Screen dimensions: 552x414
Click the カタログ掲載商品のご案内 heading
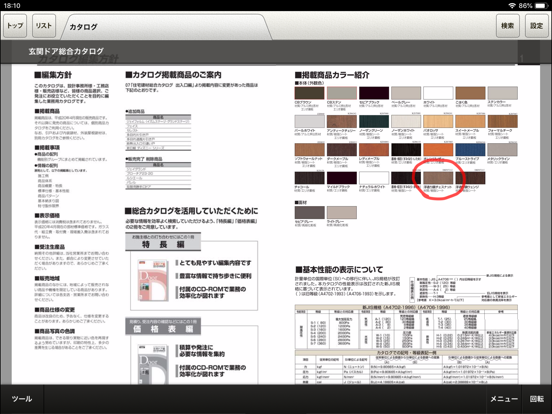(x=173, y=75)
